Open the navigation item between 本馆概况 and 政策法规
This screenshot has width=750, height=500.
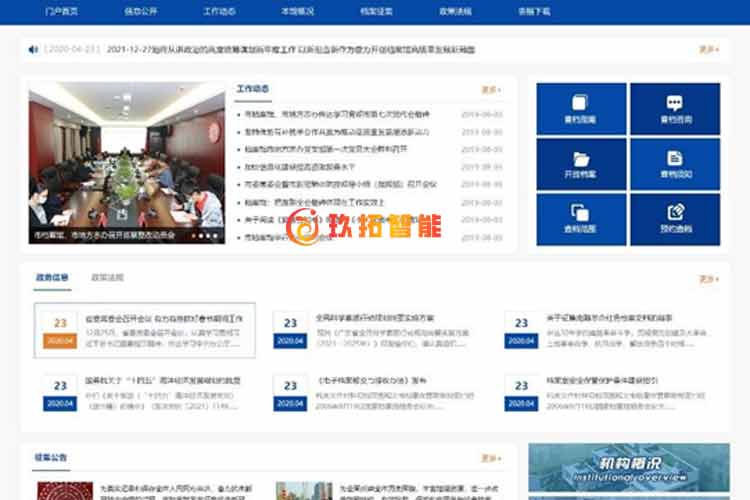click(x=376, y=11)
